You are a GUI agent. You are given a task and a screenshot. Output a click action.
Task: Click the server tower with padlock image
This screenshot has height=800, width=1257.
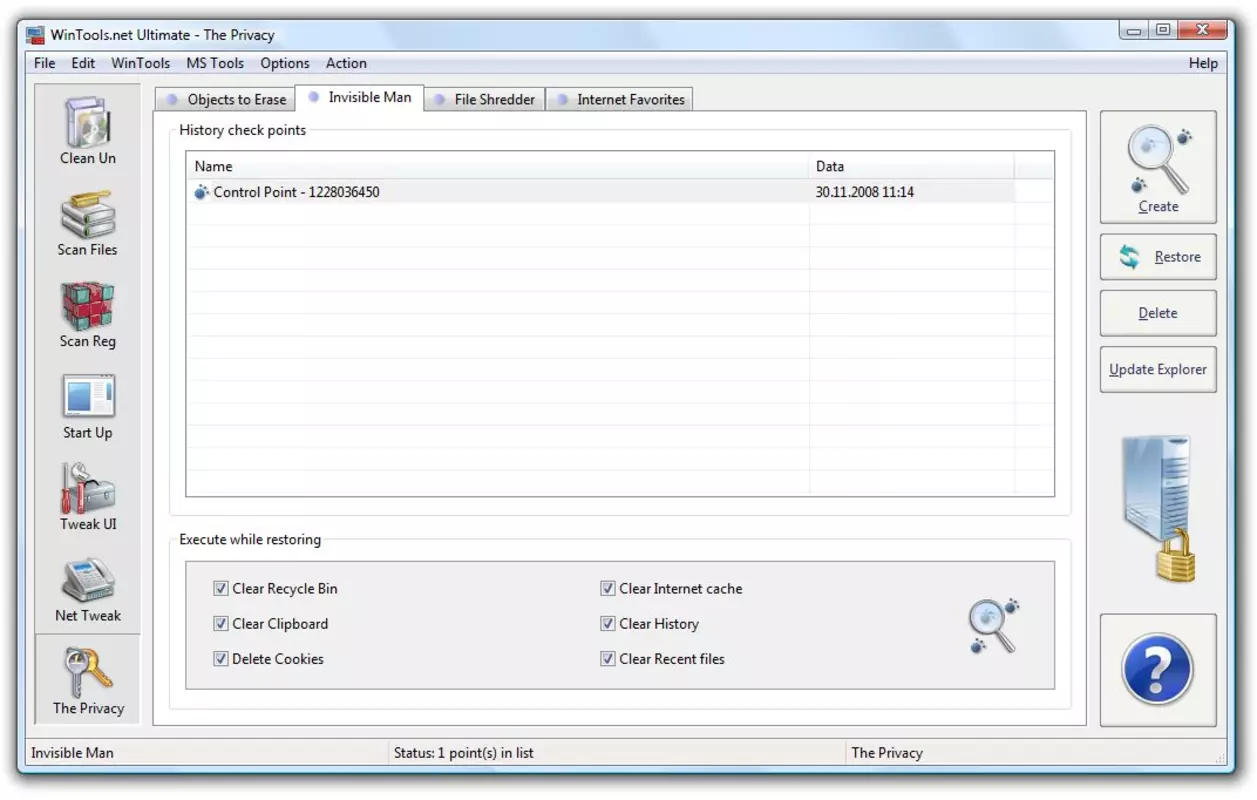point(1159,509)
